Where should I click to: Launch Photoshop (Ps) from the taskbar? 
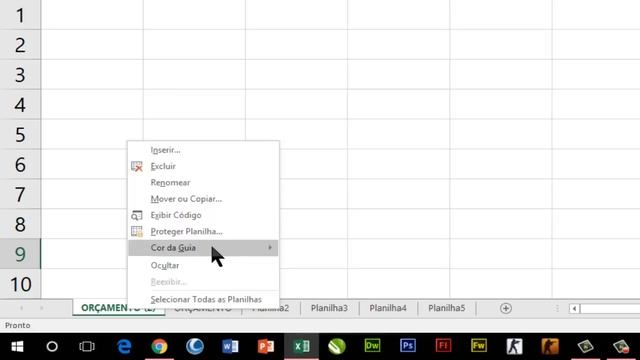coord(408,346)
